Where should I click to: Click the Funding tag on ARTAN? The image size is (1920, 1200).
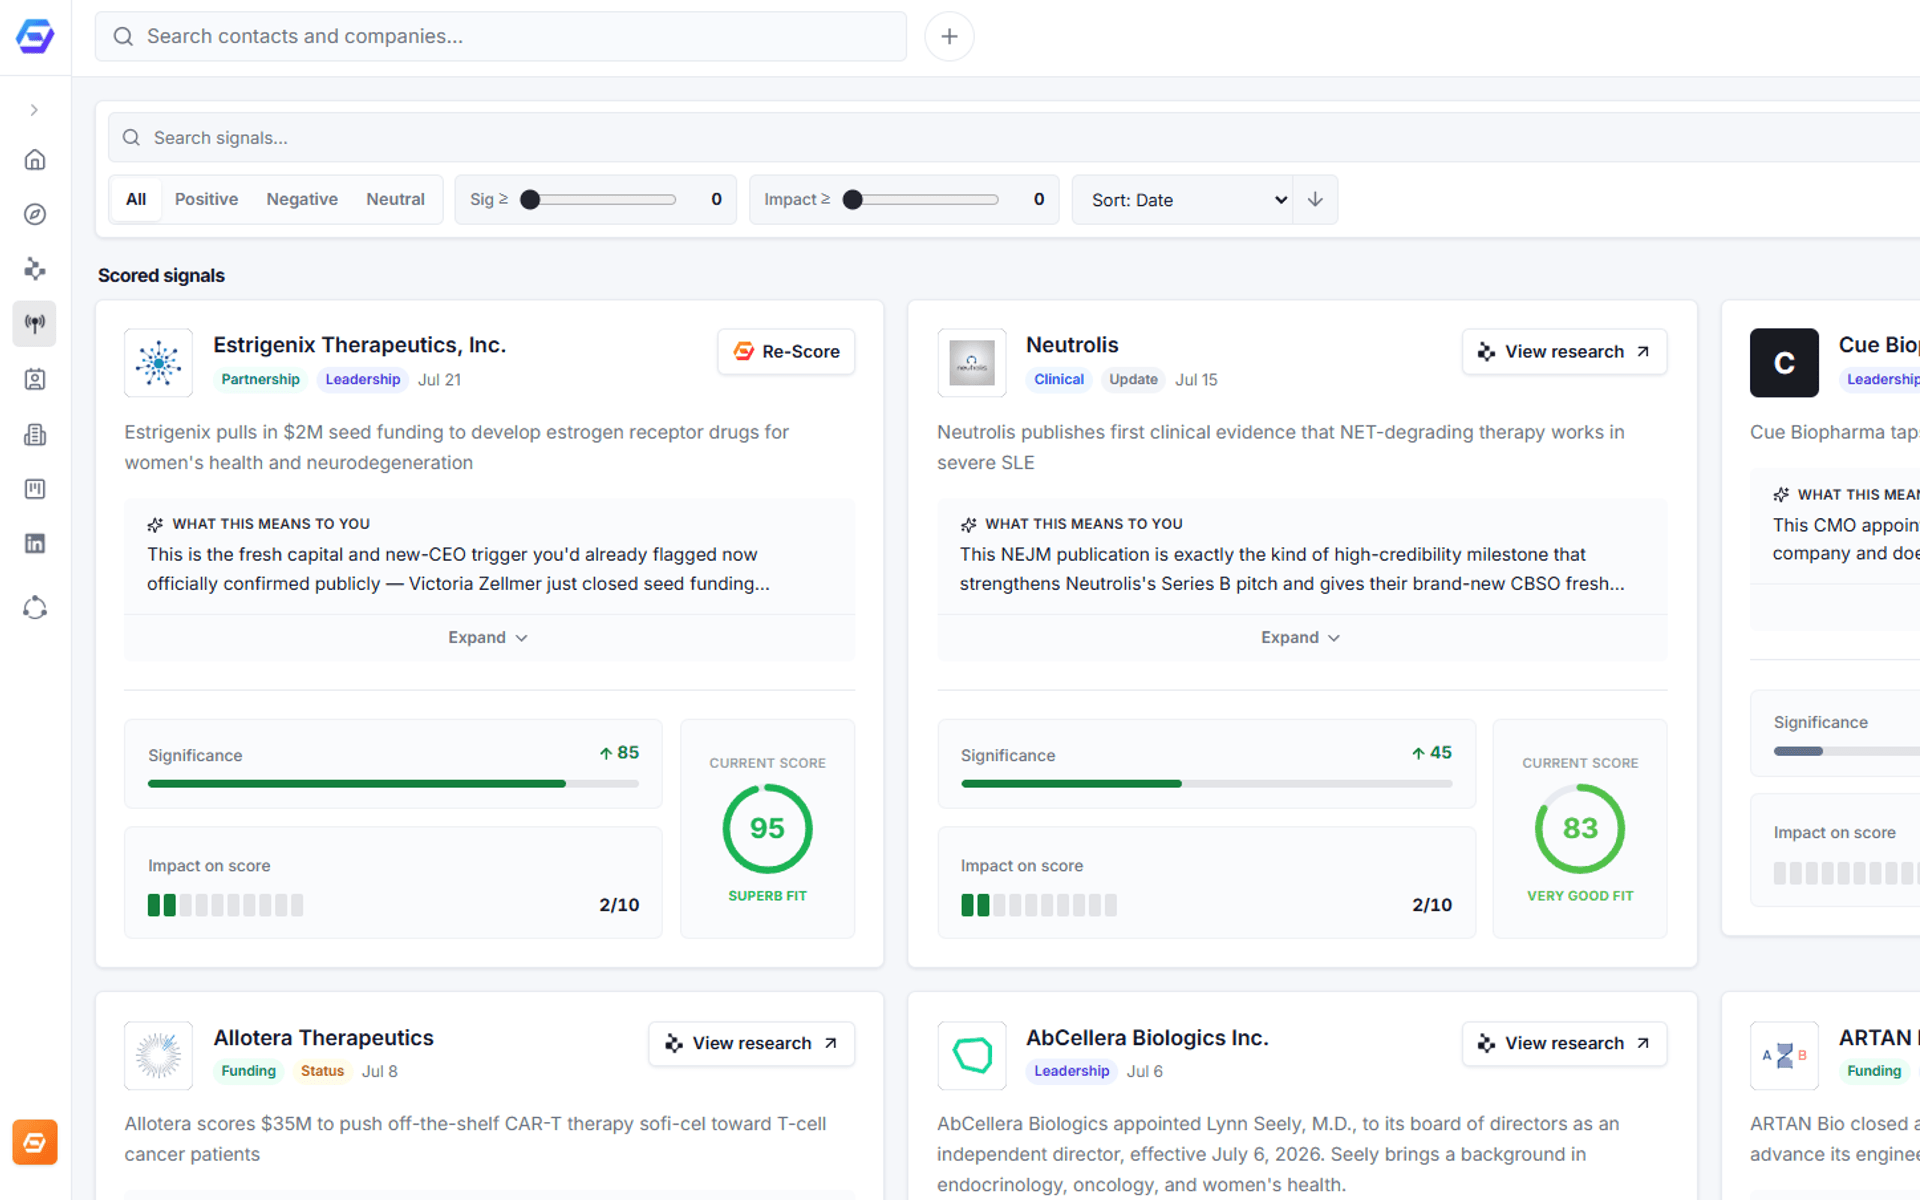(1873, 1071)
